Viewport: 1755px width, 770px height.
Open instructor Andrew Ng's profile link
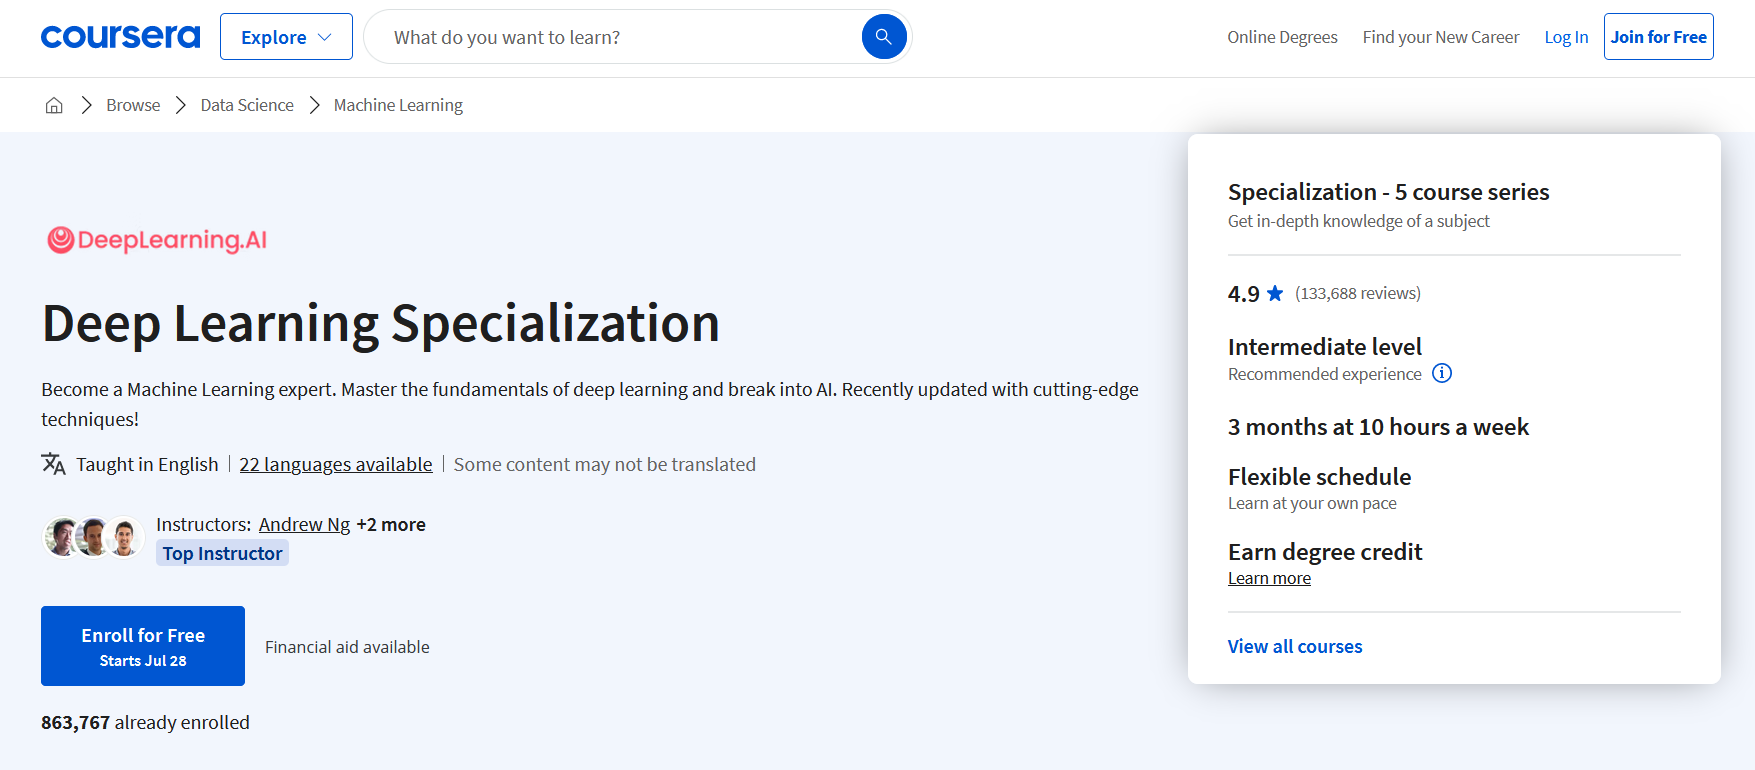tap(304, 524)
